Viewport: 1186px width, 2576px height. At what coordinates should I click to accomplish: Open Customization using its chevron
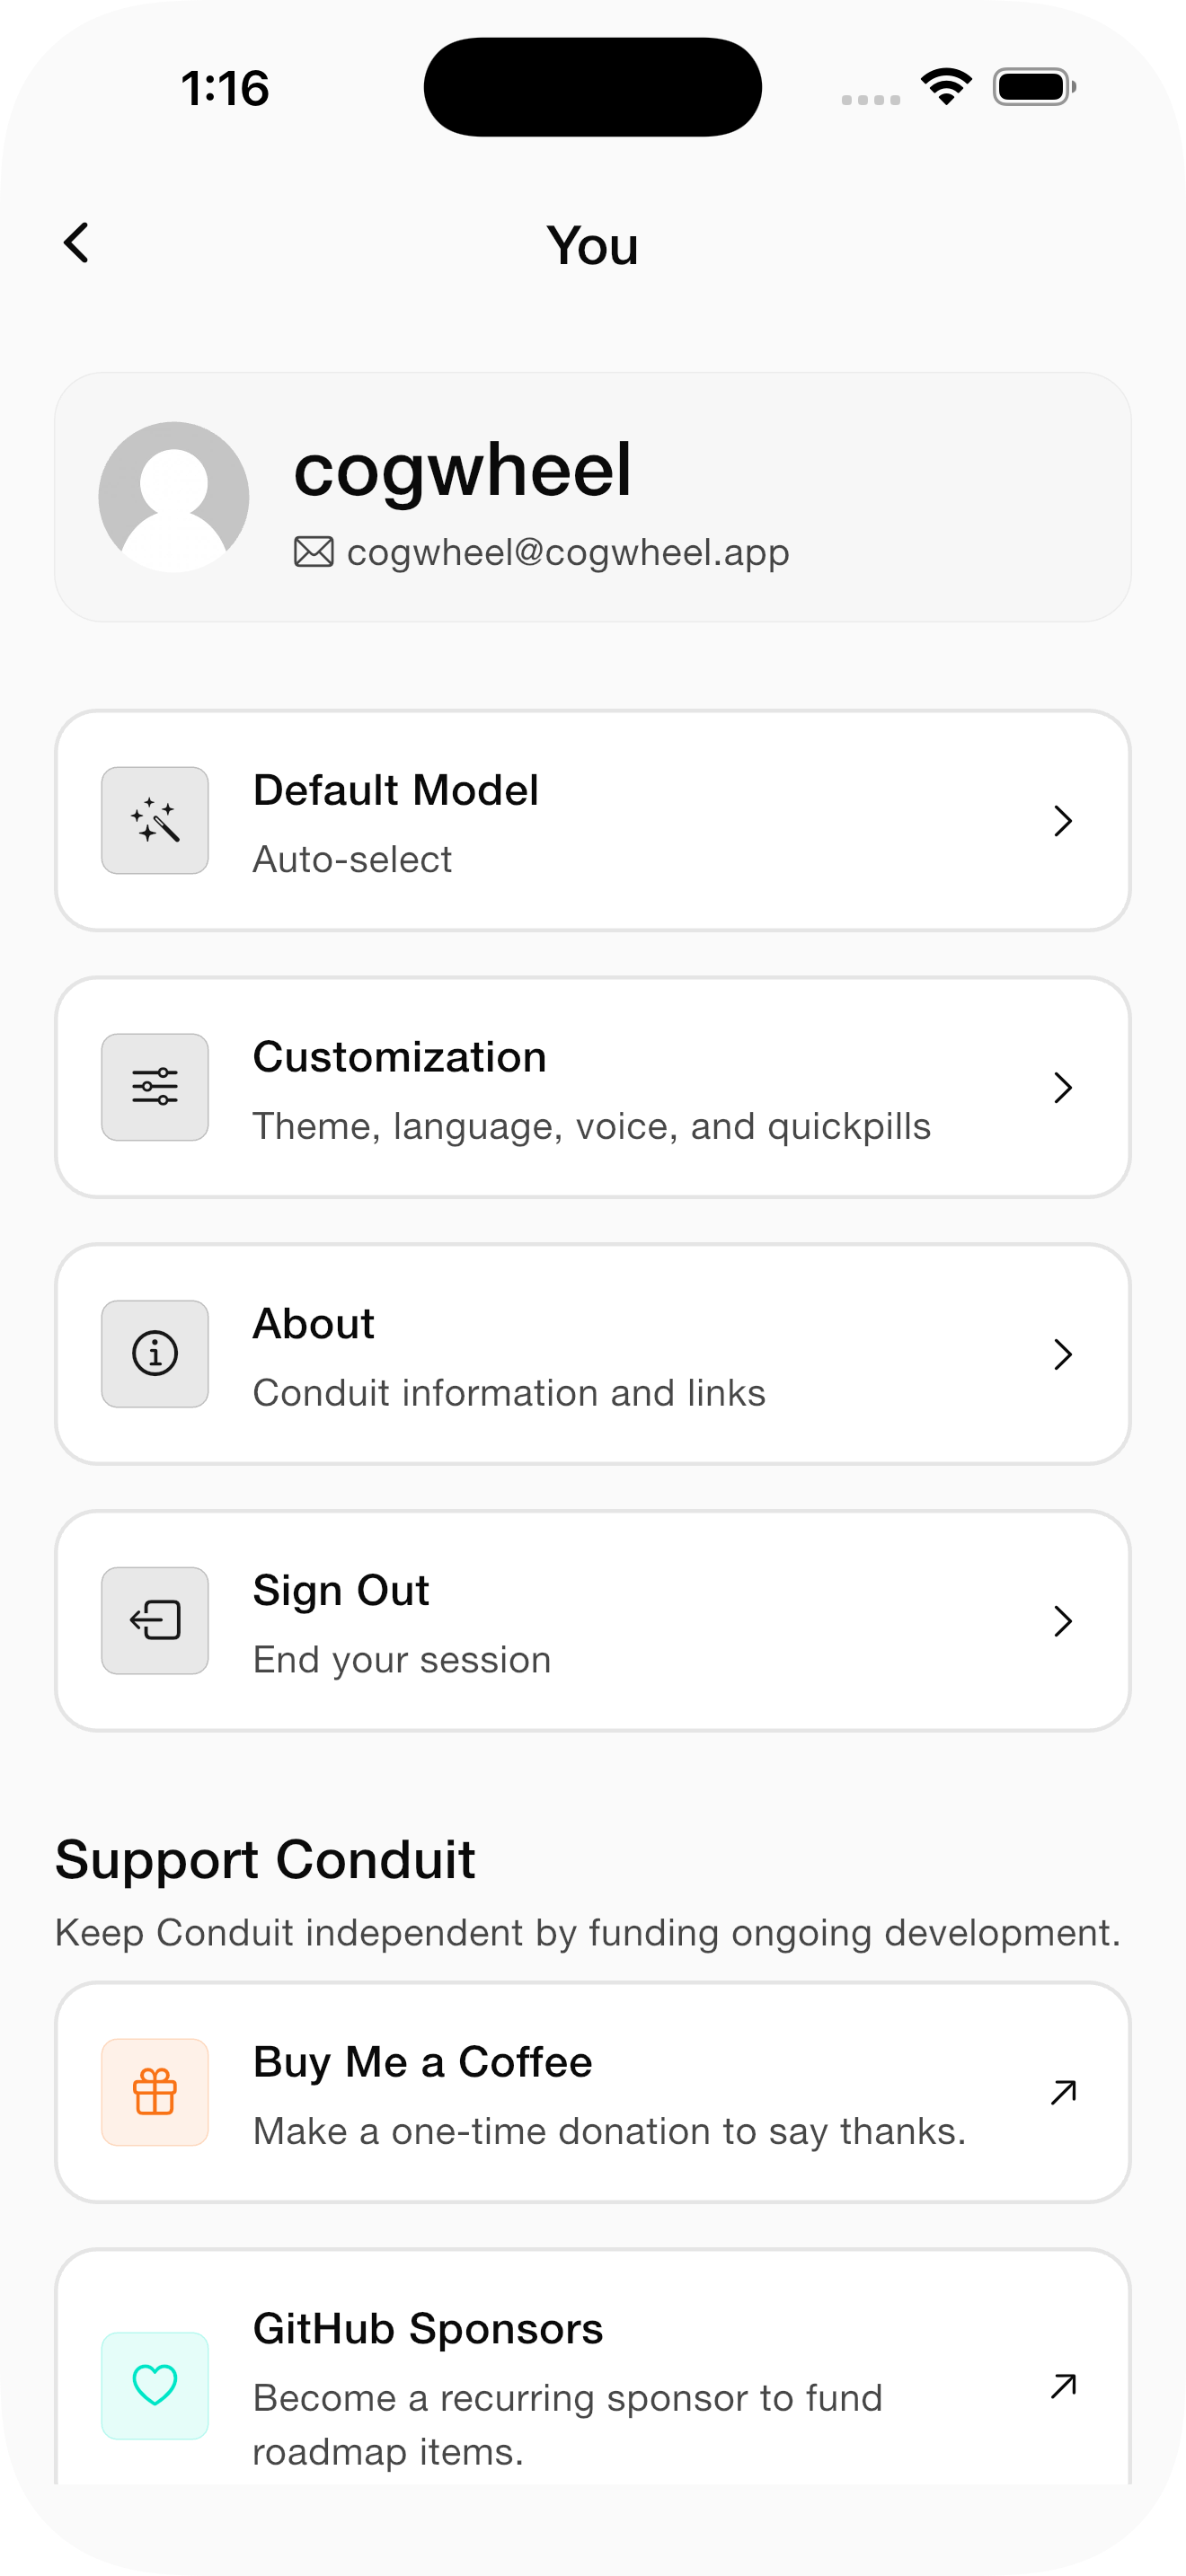tap(1063, 1087)
